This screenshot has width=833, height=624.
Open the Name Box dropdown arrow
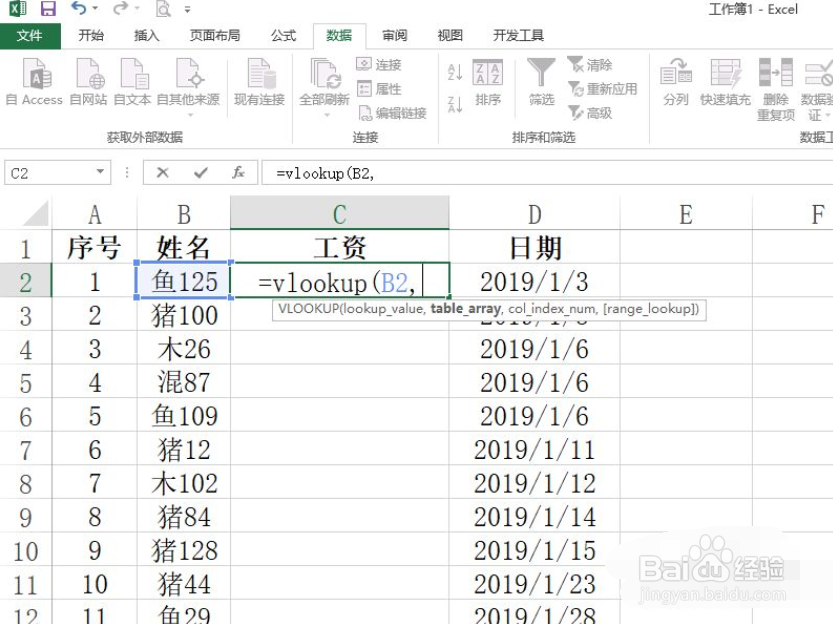[100, 172]
